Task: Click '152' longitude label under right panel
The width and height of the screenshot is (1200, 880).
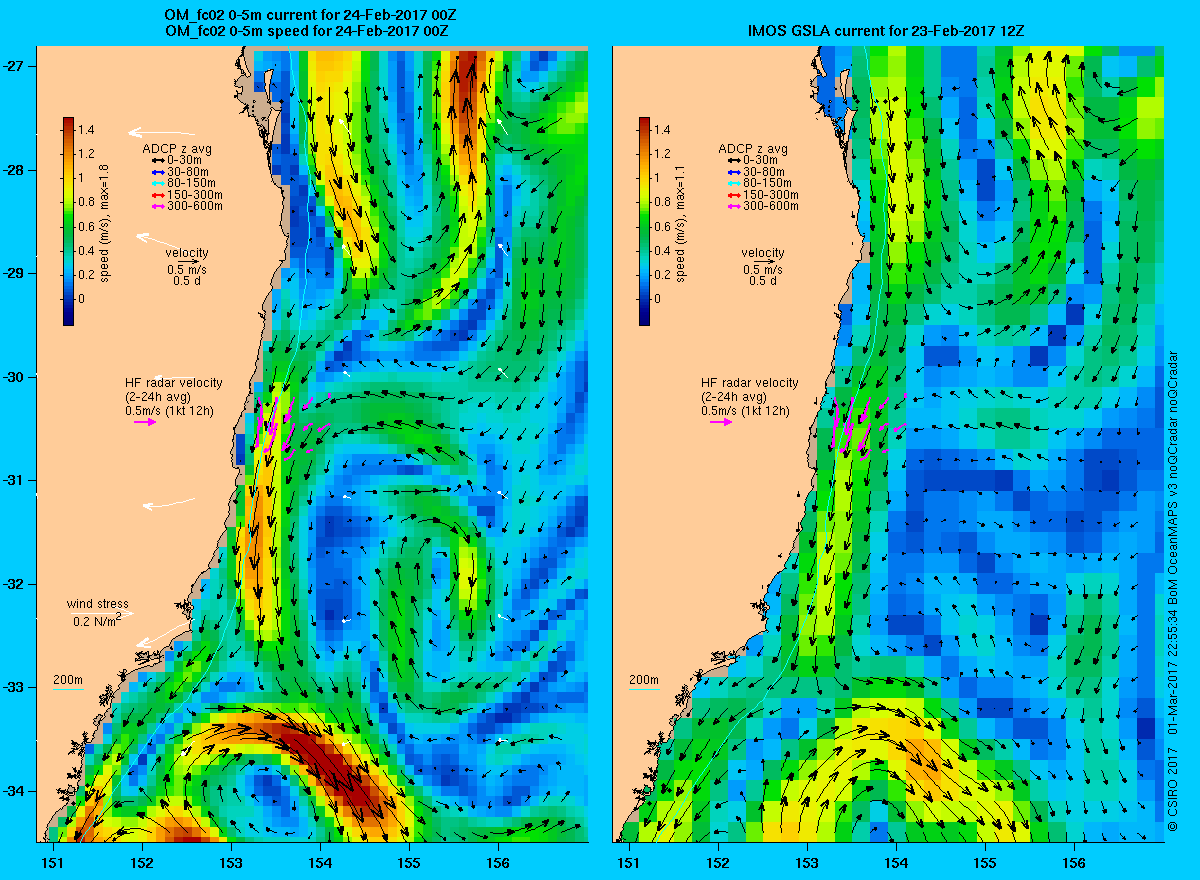Action: click(x=718, y=863)
